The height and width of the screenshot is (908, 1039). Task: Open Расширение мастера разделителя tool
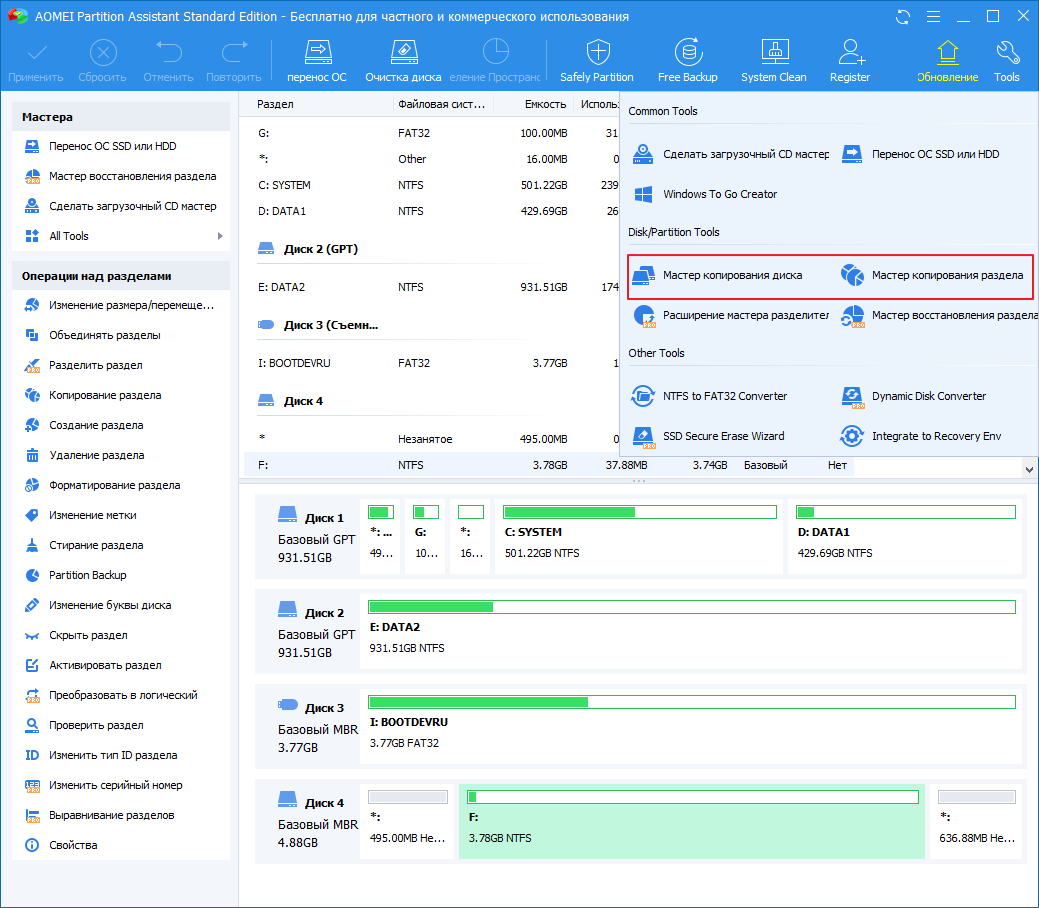[x=730, y=315]
